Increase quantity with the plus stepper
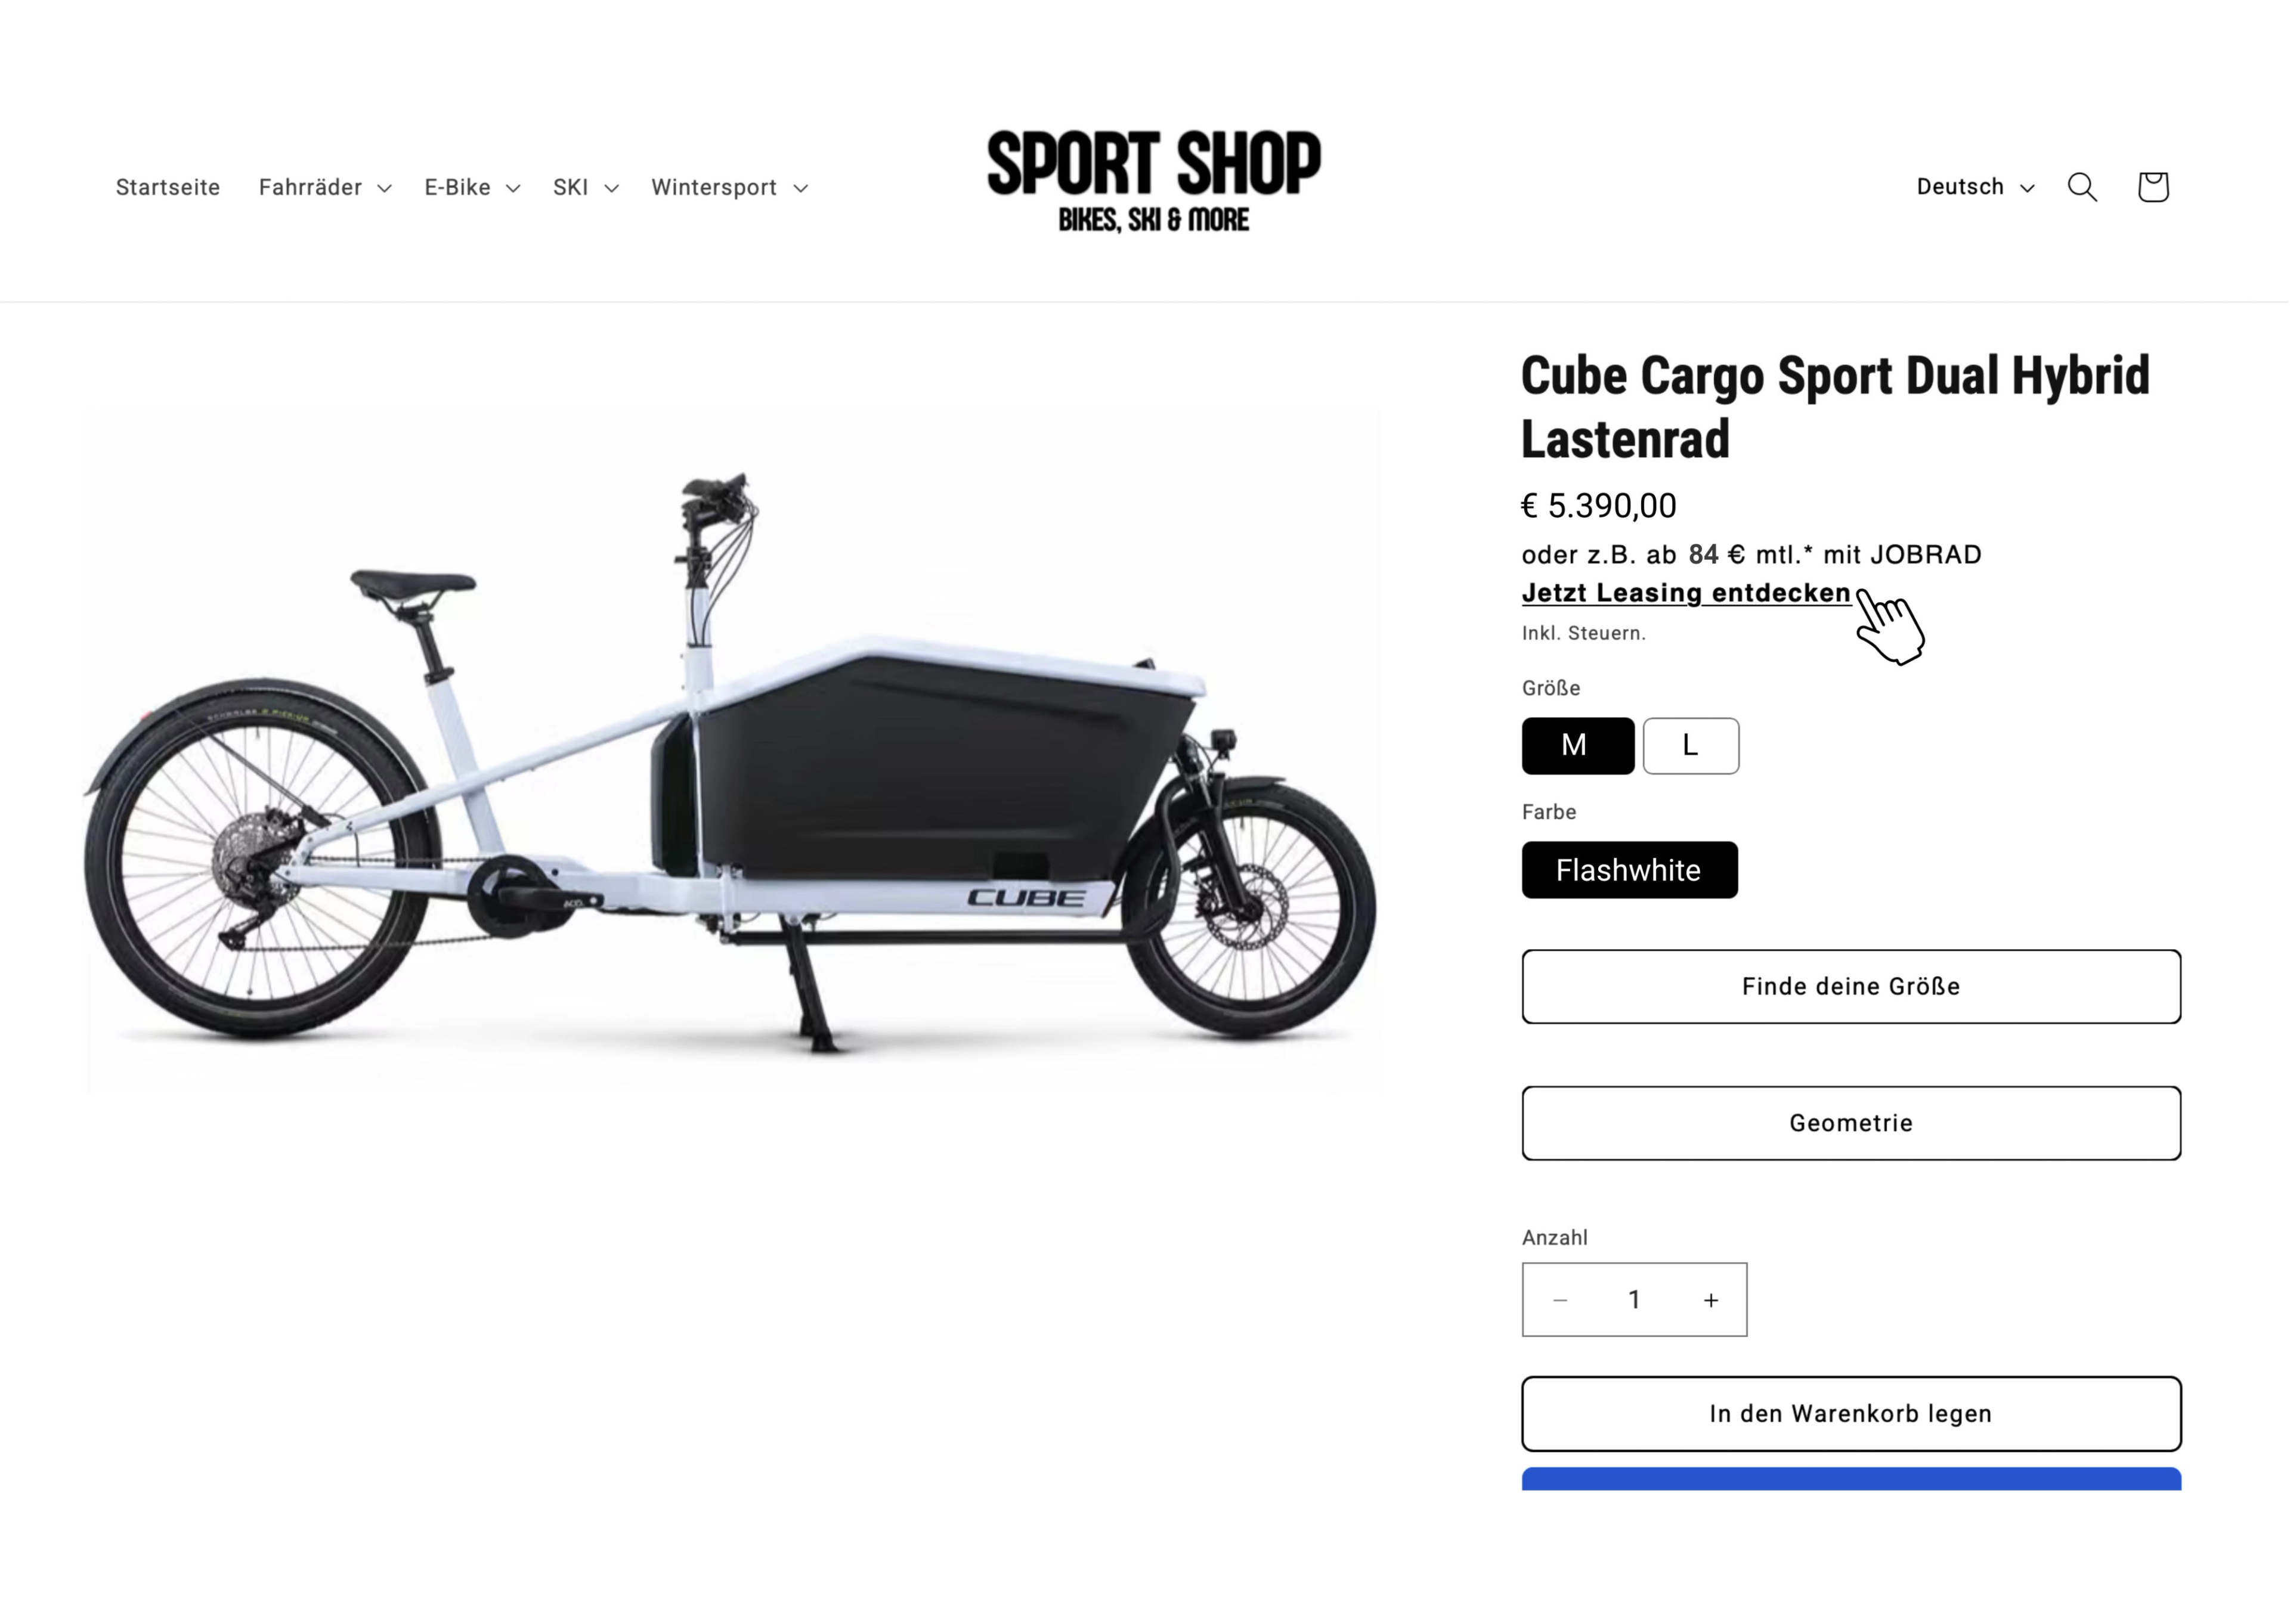 point(1710,1299)
